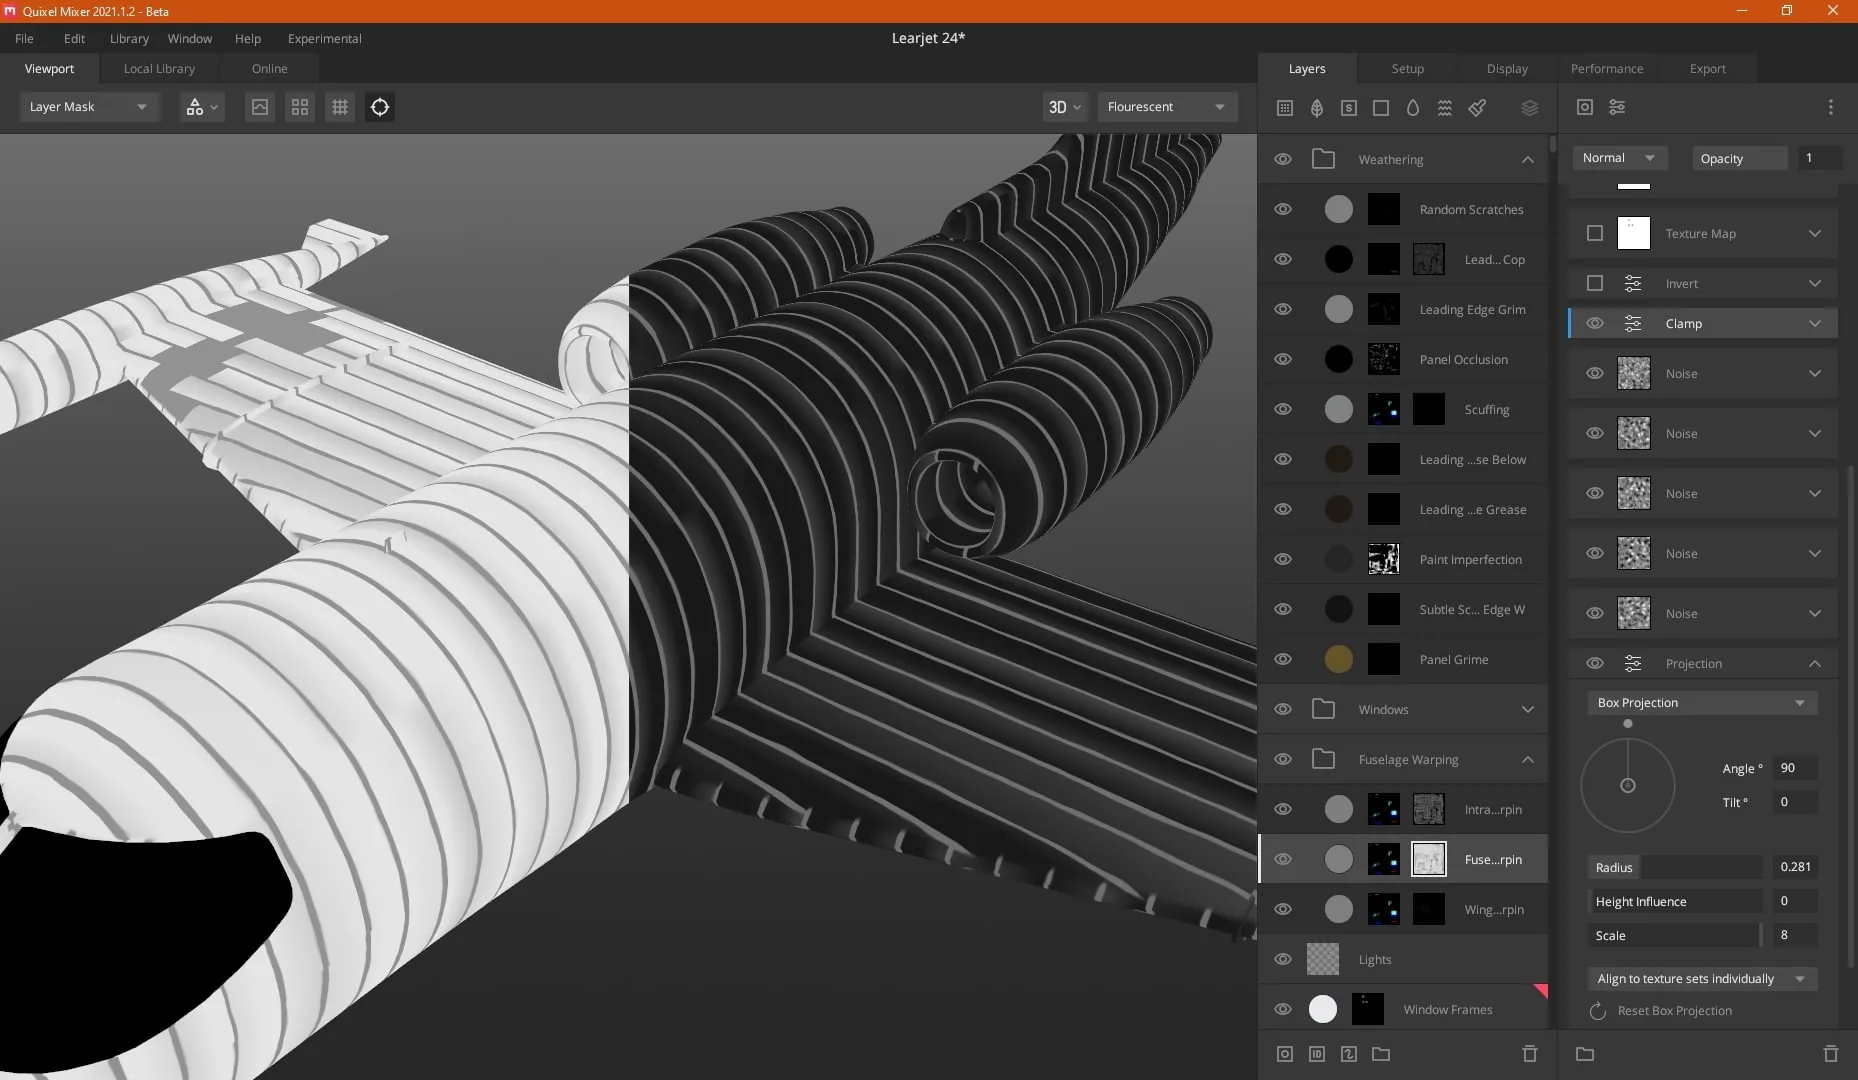1858x1080 pixels.
Task: Click the Angle value field
Action: 1794,768
